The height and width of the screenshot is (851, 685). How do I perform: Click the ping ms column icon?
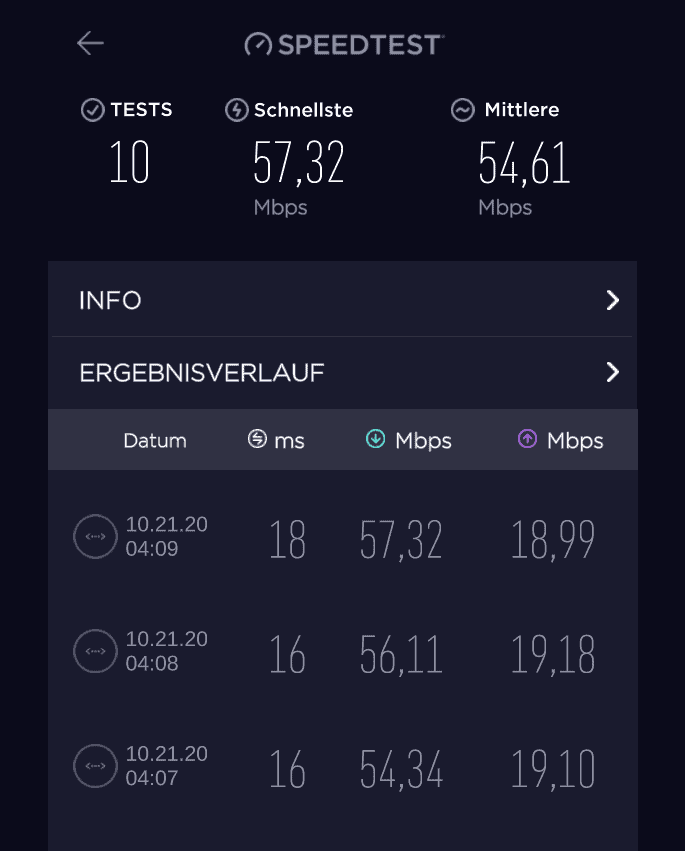(x=257, y=439)
